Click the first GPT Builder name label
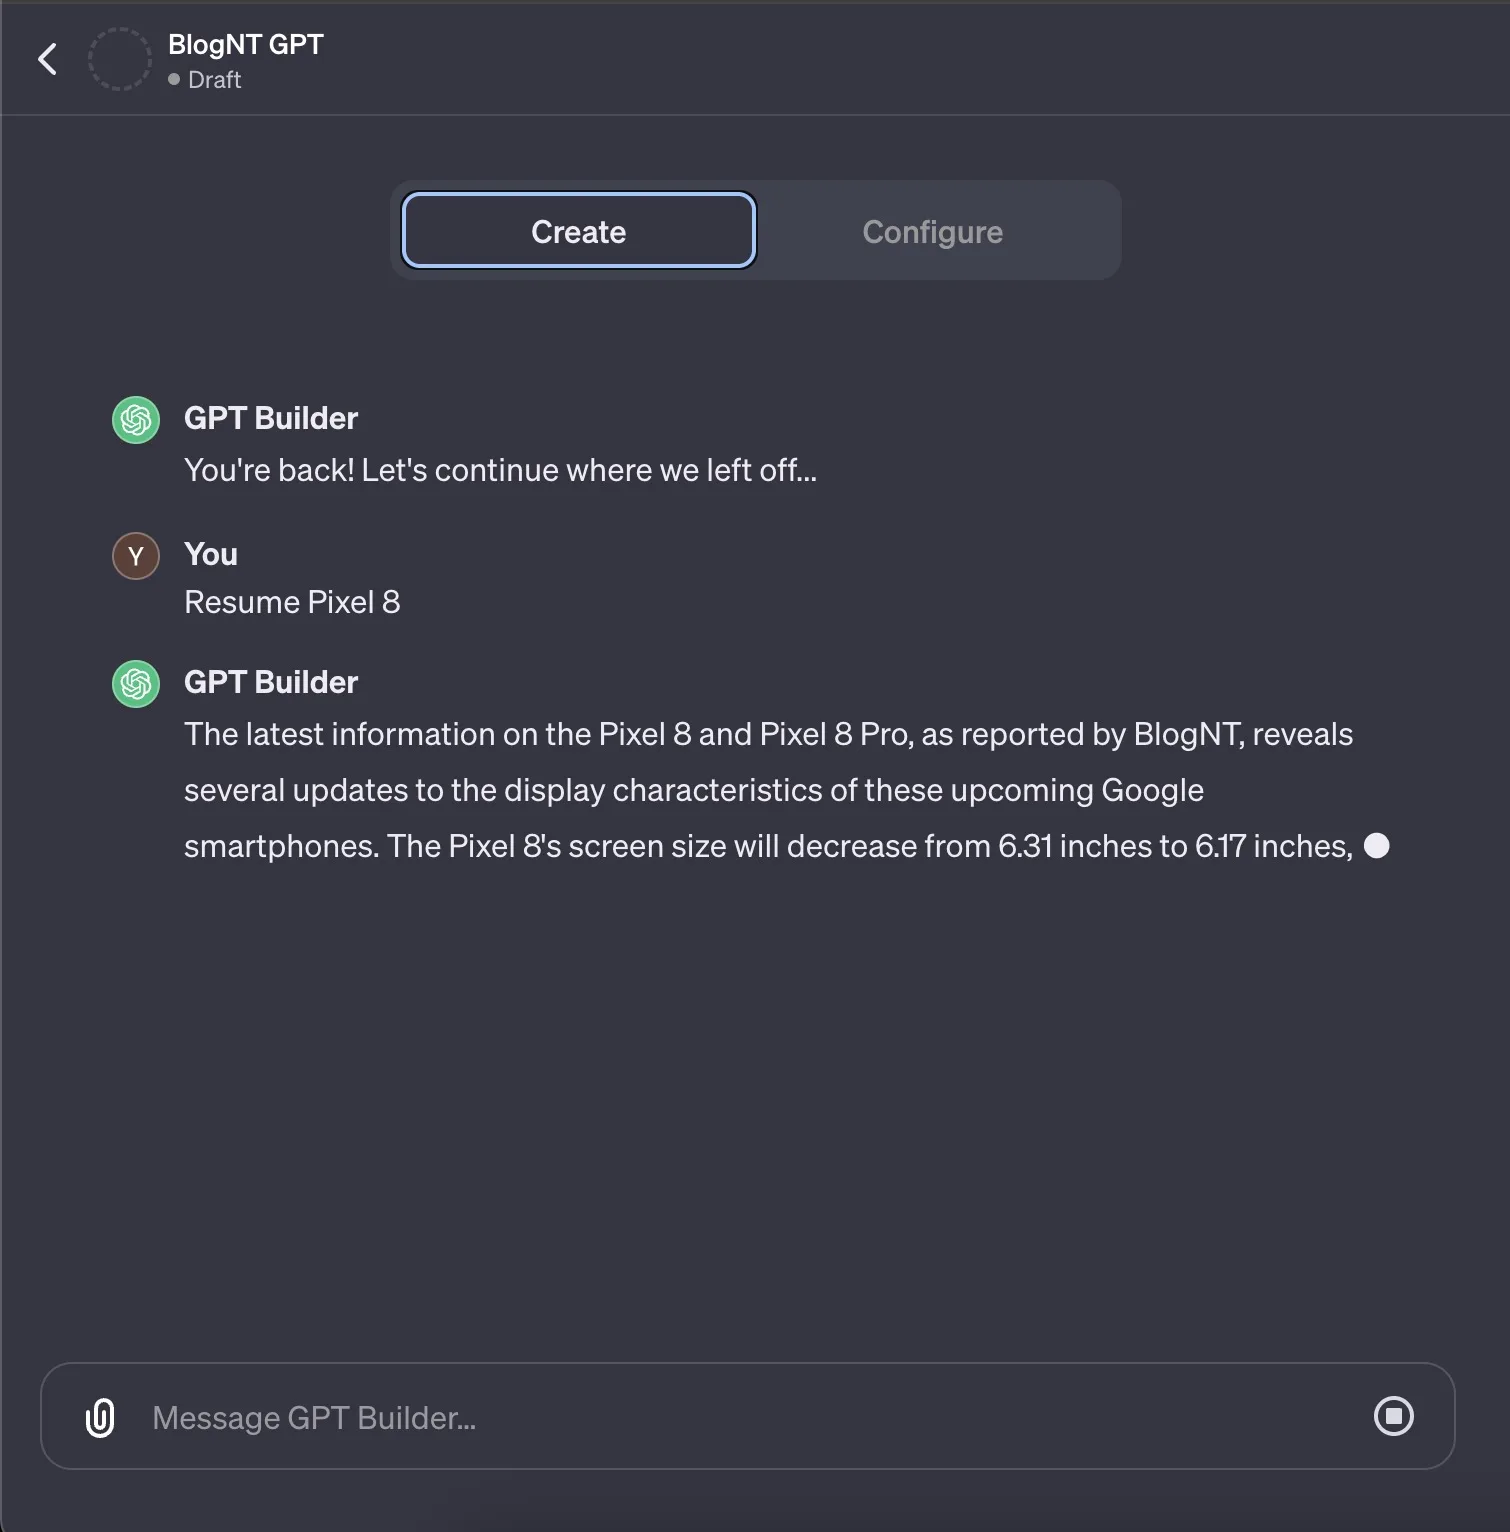Screen dimensions: 1510x1532 pyautogui.click(x=271, y=418)
